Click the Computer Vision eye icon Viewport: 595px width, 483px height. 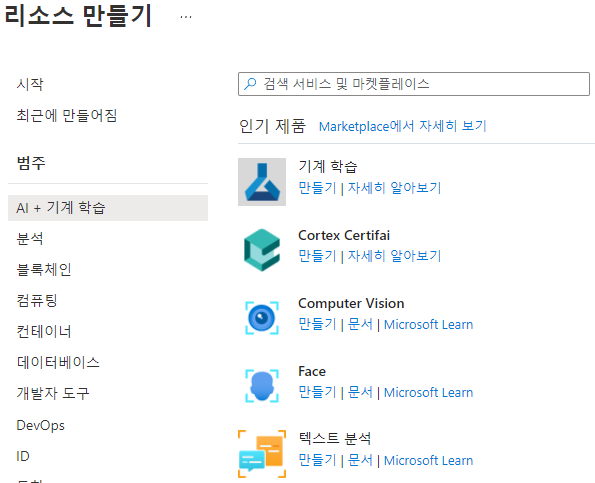pyautogui.click(x=262, y=318)
